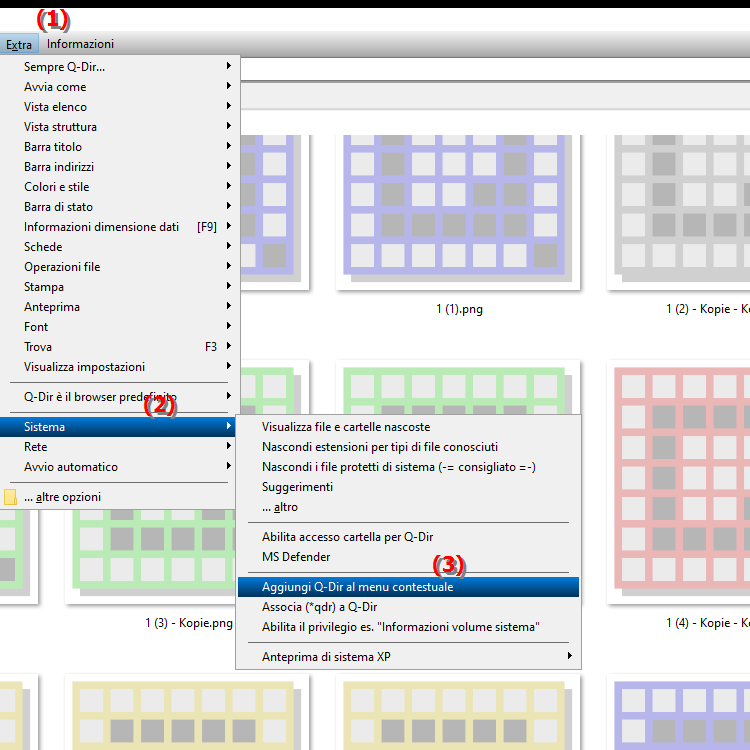This screenshot has height=750, width=750.
Task: Expand the Avvia come submenu
Action: point(120,87)
